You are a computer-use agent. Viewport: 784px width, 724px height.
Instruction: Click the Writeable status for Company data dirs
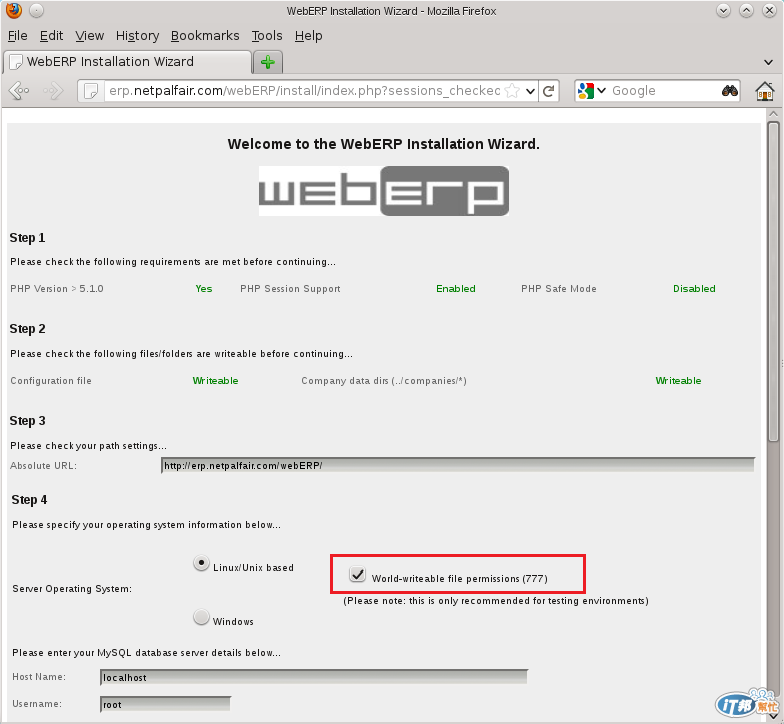(x=678, y=380)
